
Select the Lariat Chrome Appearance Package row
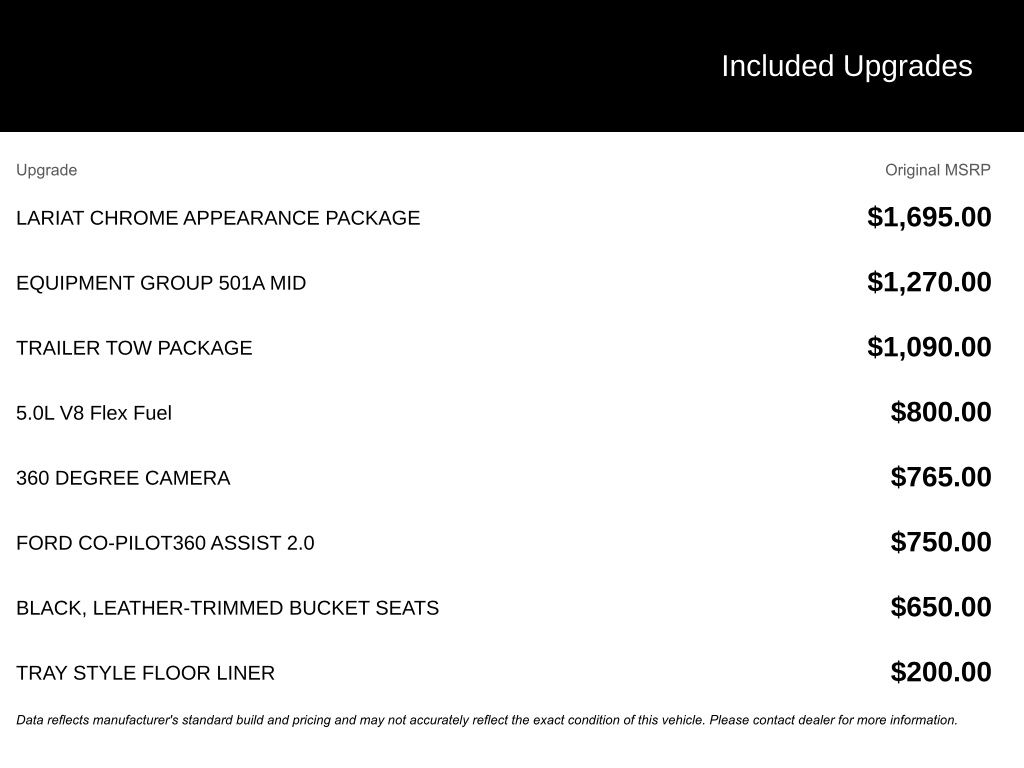pyautogui.click(x=218, y=218)
